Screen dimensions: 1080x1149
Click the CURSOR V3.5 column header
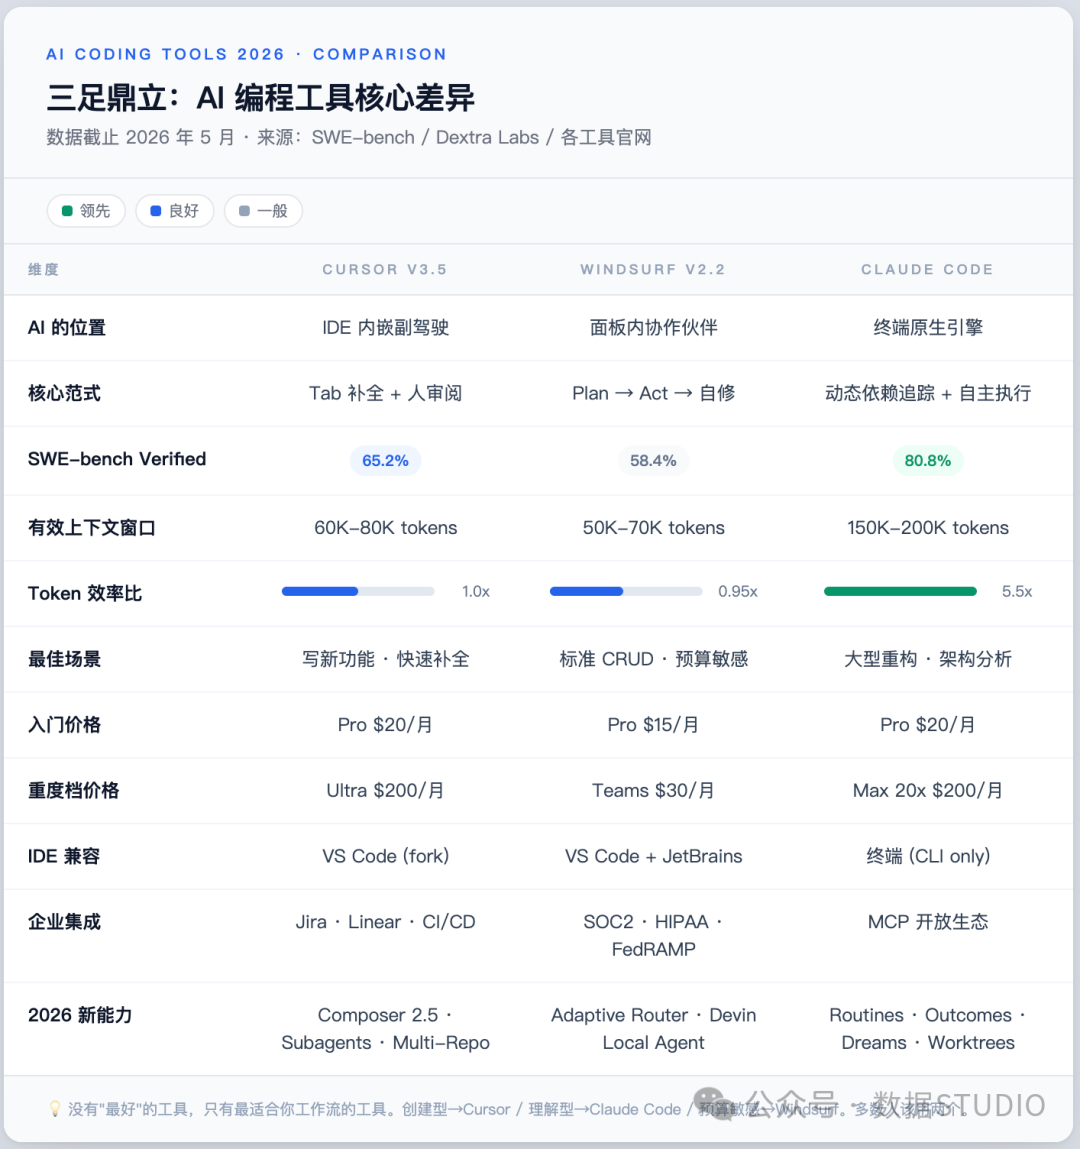tap(385, 270)
